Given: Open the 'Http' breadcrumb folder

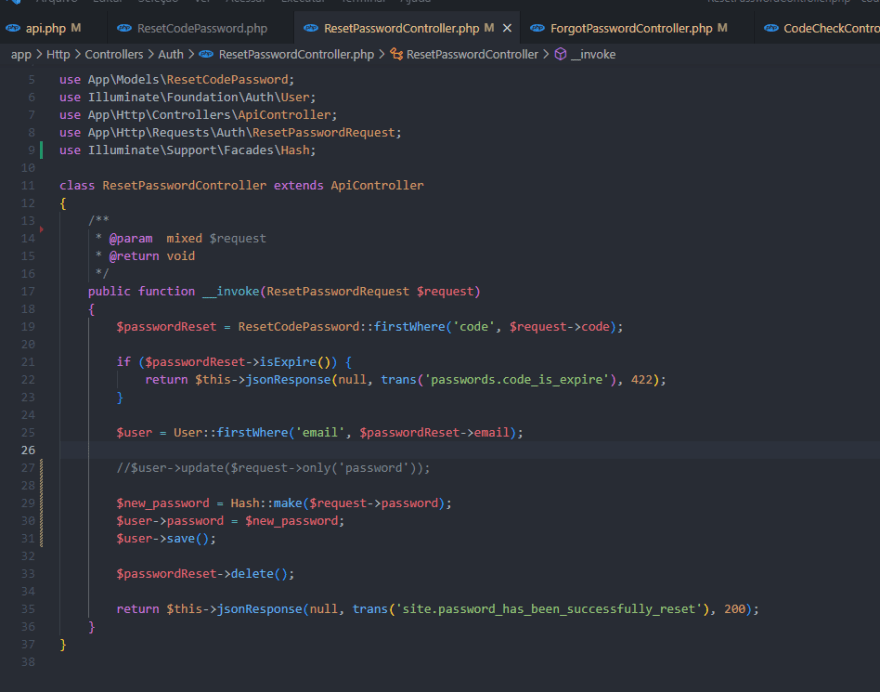Looking at the screenshot, I should (58, 54).
